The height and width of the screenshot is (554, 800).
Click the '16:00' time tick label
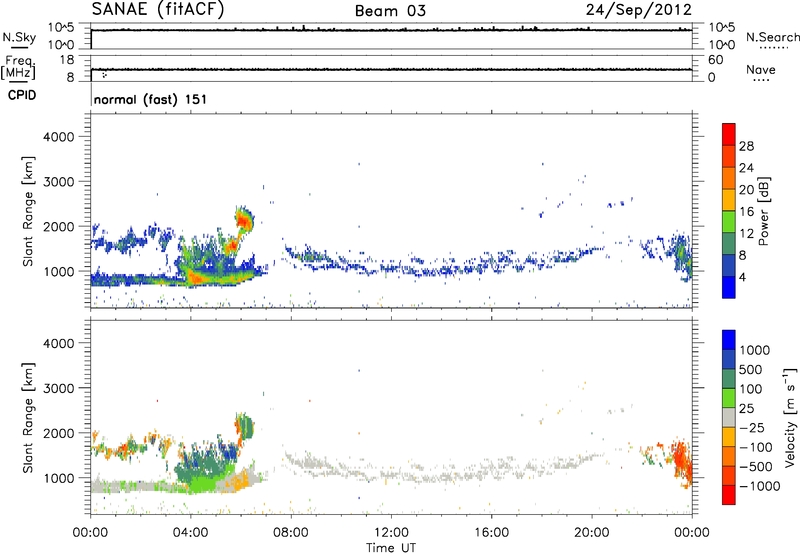491,533
